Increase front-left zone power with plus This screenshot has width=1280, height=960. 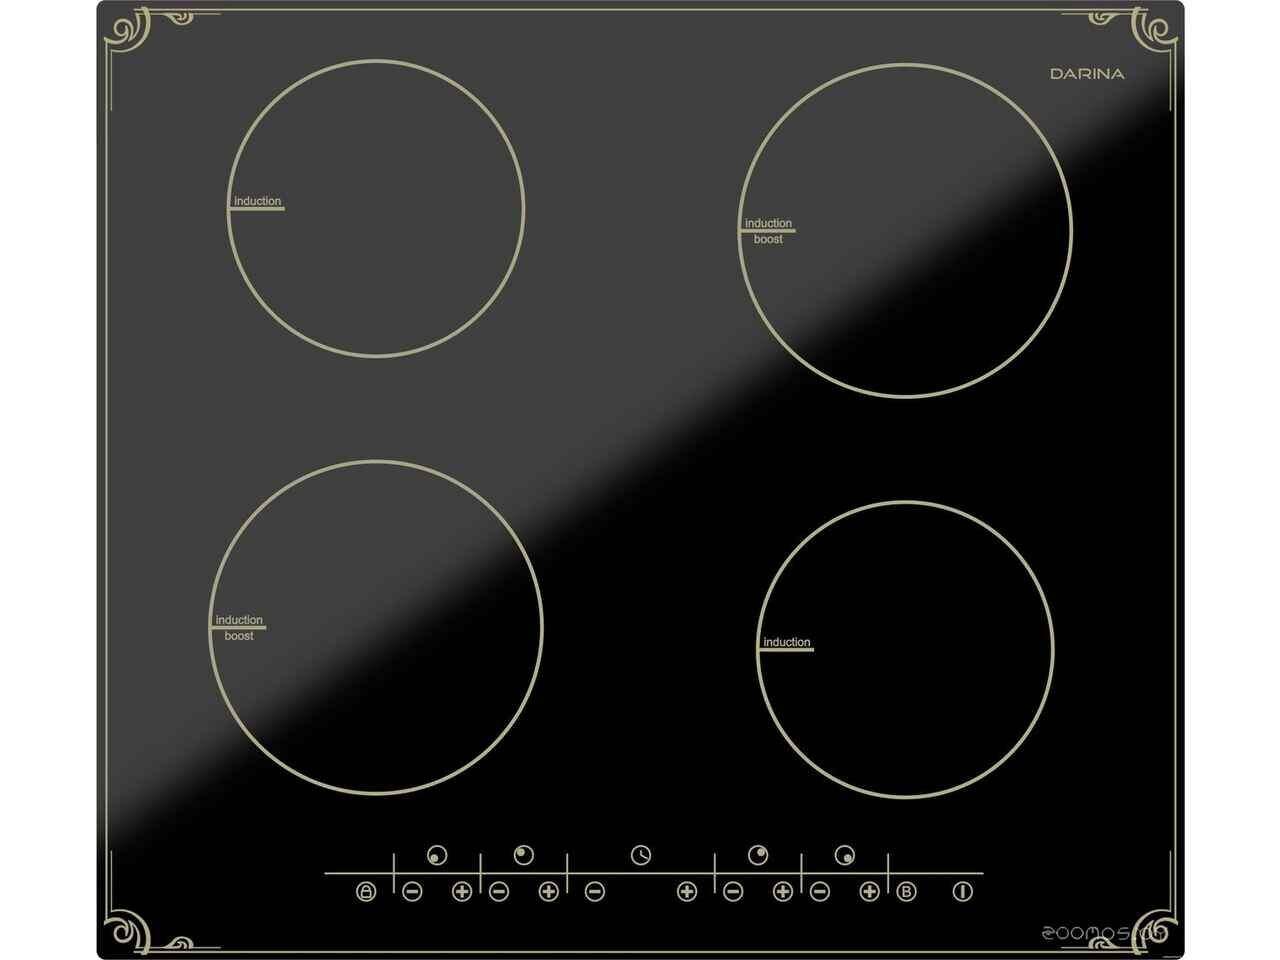tap(461, 891)
